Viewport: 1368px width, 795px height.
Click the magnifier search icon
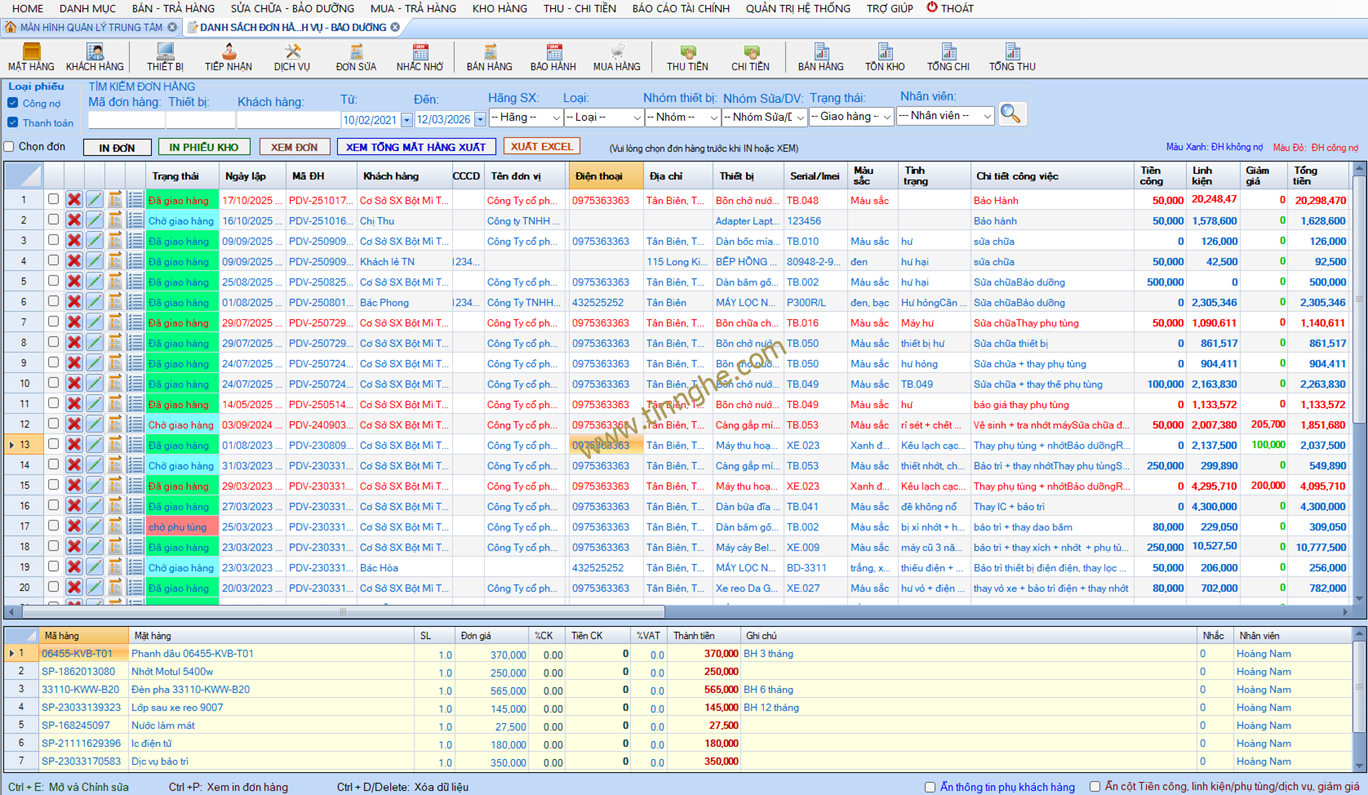(x=1011, y=114)
